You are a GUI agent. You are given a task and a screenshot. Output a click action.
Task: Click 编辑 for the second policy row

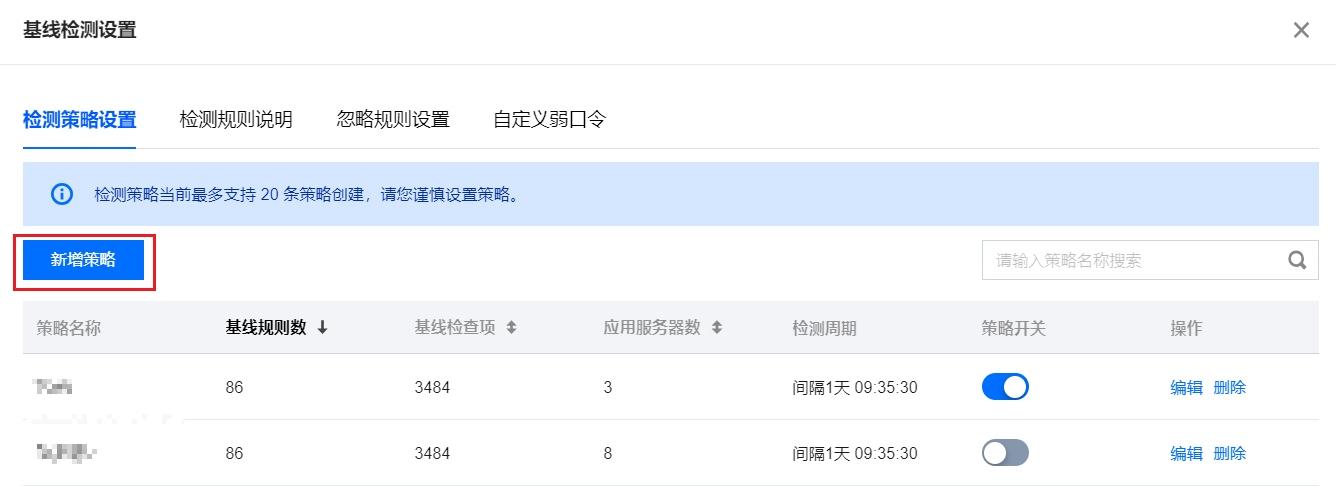coord(1187,454)
